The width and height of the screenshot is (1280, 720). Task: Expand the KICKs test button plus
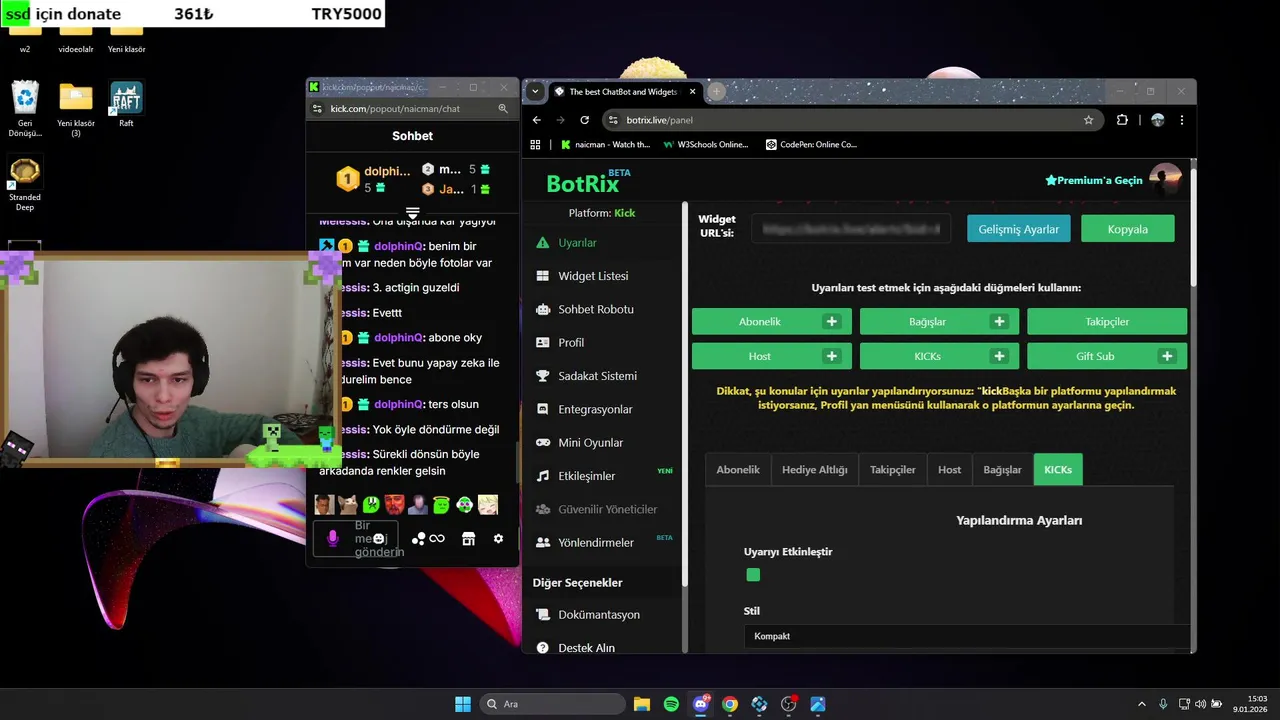(x=999, y=356)
